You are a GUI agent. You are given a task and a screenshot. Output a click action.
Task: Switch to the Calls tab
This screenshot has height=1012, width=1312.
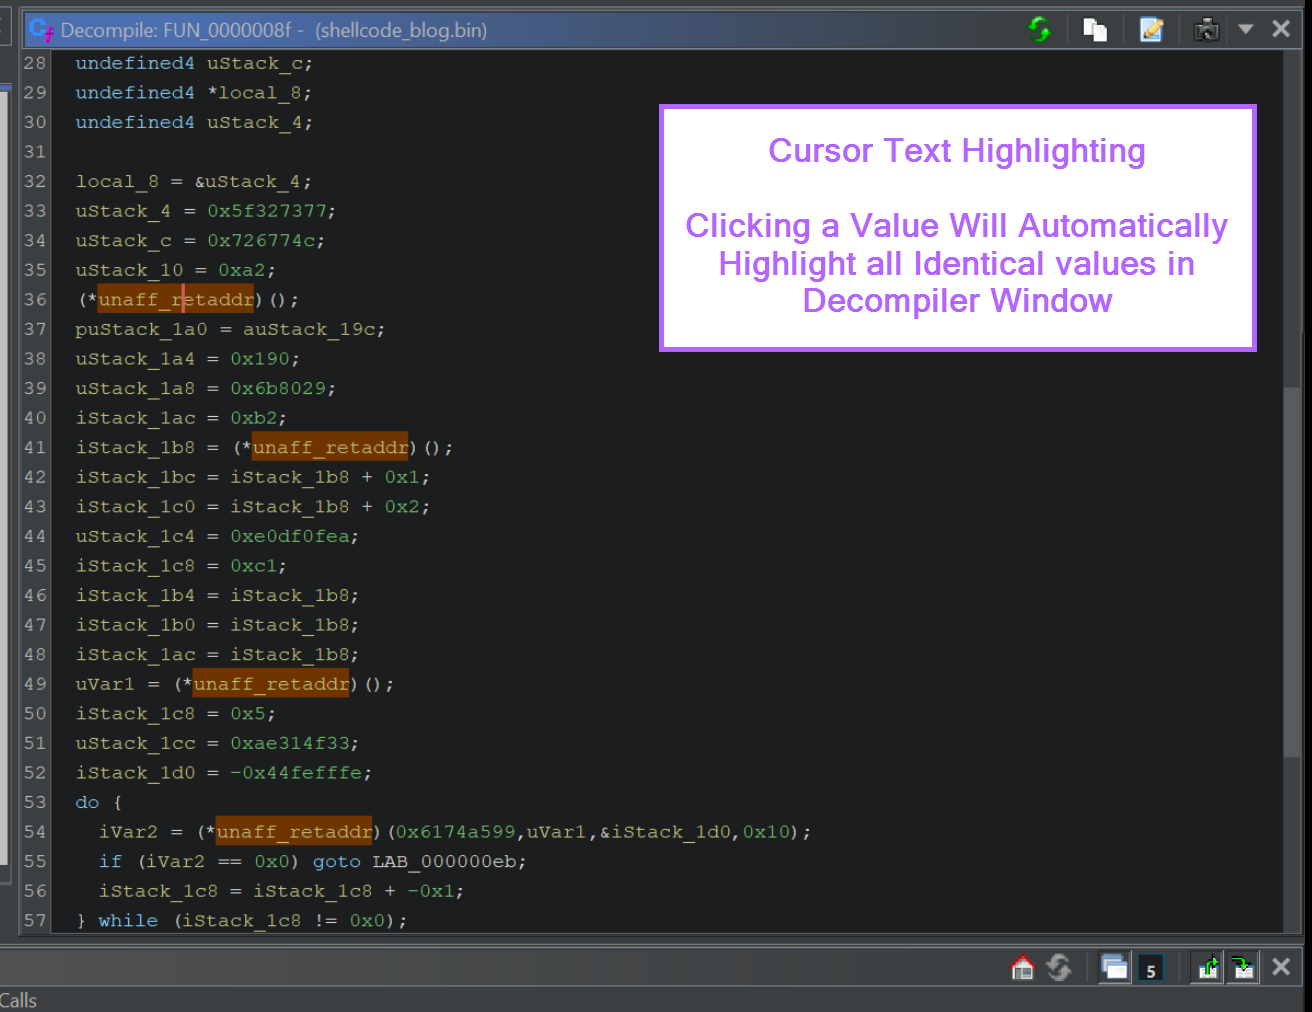click(18, 1000)
